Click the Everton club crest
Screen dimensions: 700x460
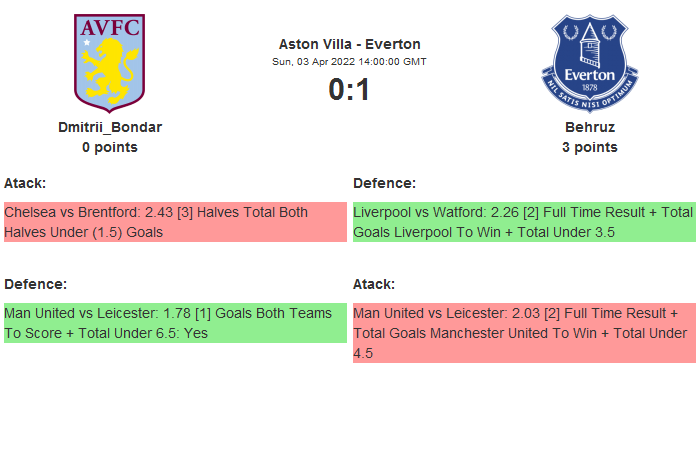(589, 62)
